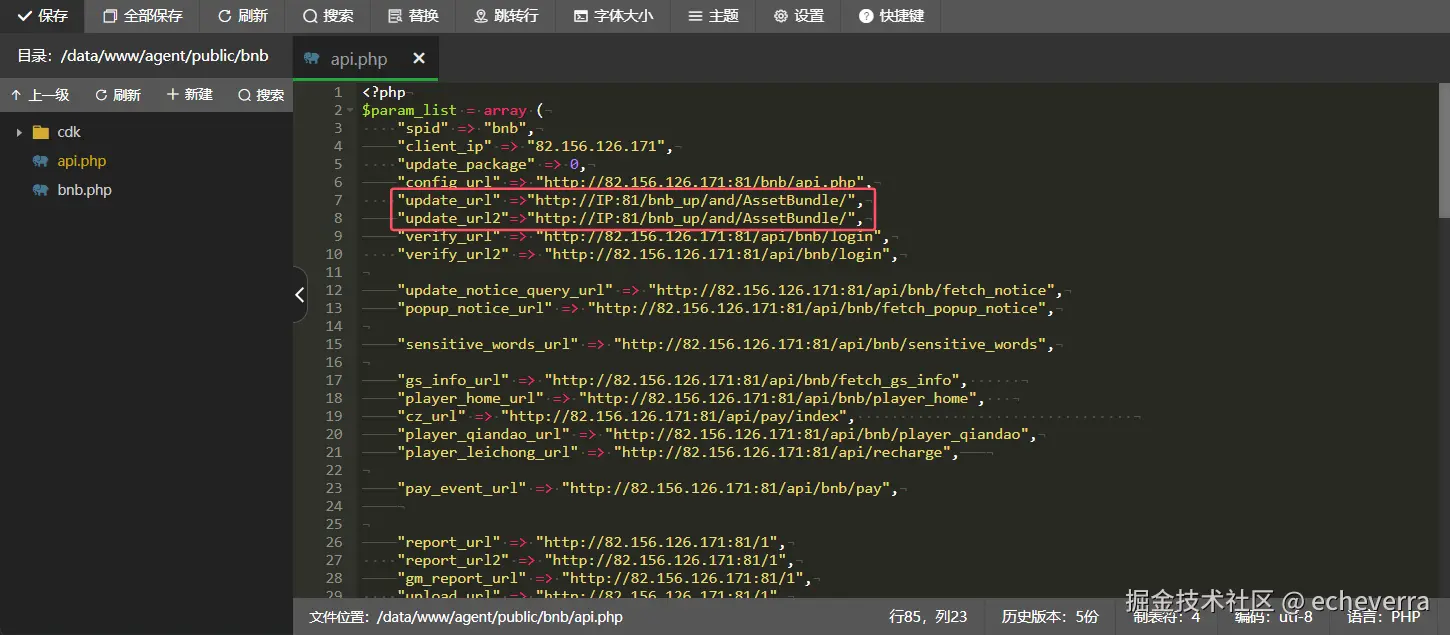Click the 字体大小 icon
This screenshot has width=1450, height=635.
(x=580, y=16)
